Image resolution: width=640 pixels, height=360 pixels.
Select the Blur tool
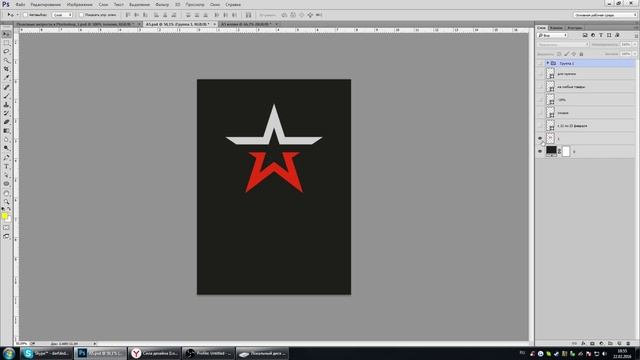[x=6, y=140]
